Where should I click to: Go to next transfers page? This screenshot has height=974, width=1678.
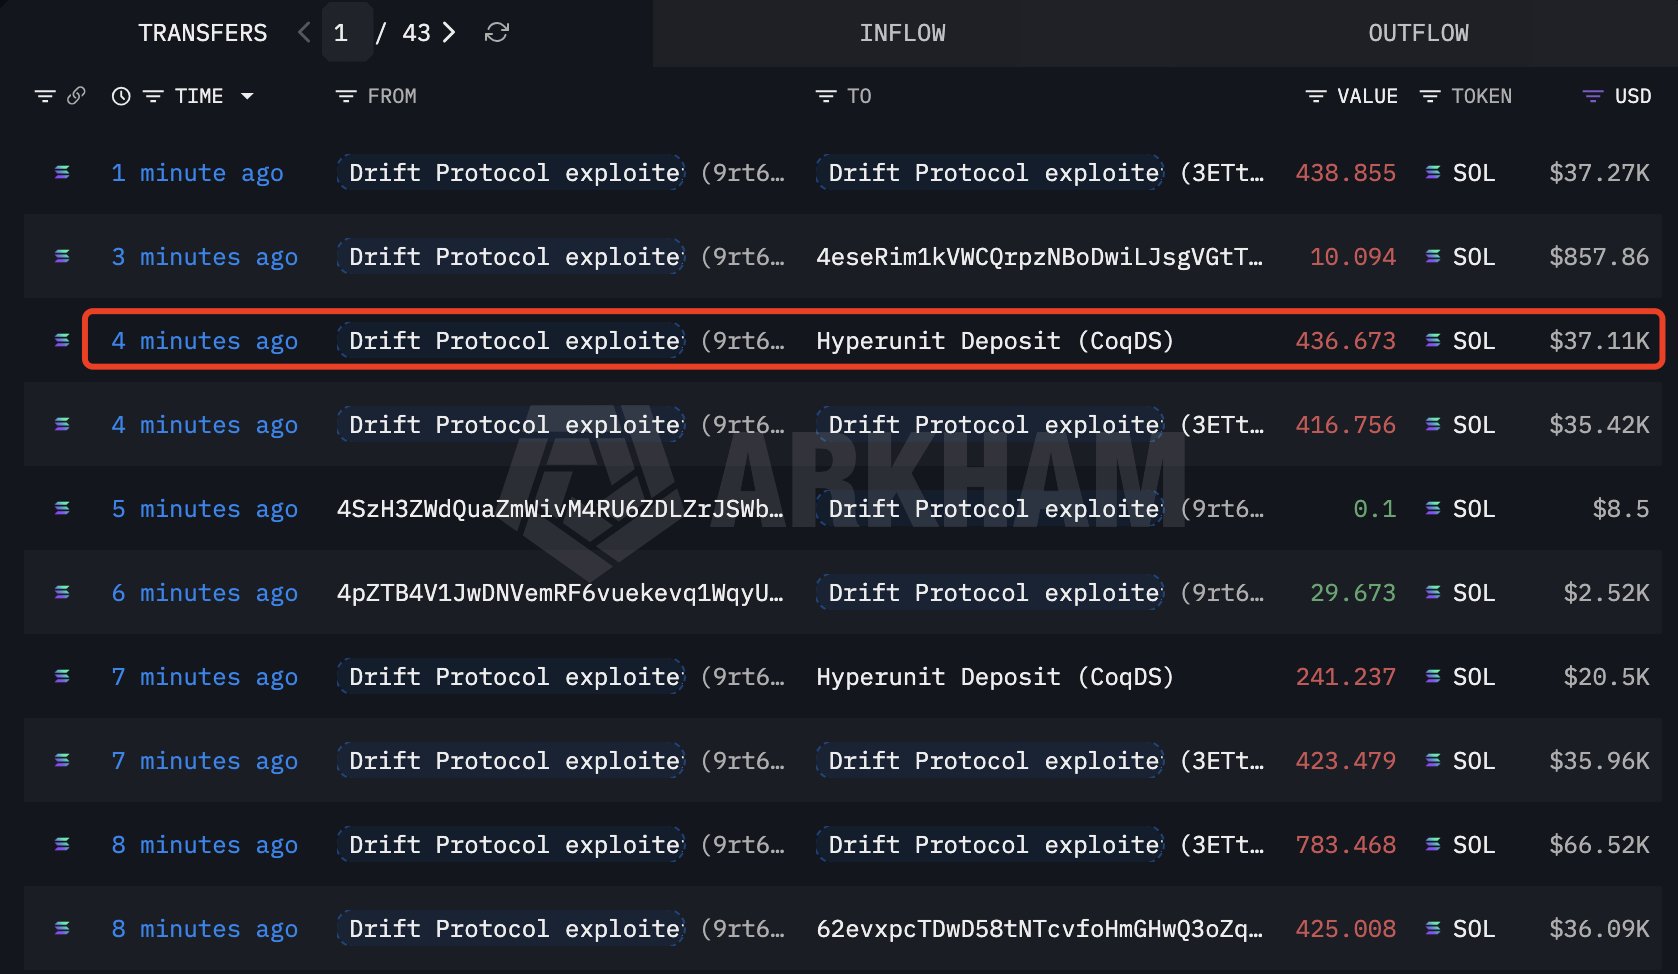pyautogui.click(x=450, y=33)
